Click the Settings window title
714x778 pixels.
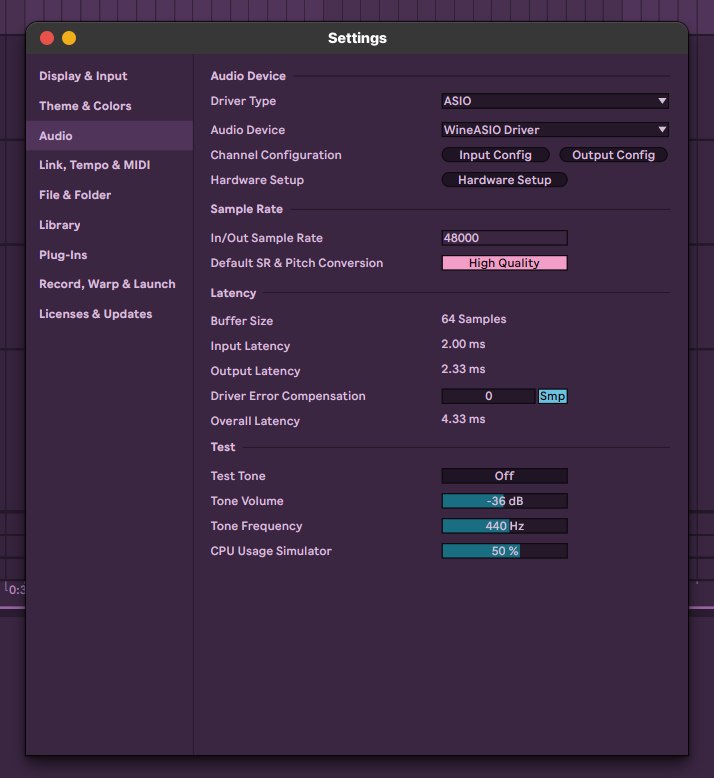point(357,38)
